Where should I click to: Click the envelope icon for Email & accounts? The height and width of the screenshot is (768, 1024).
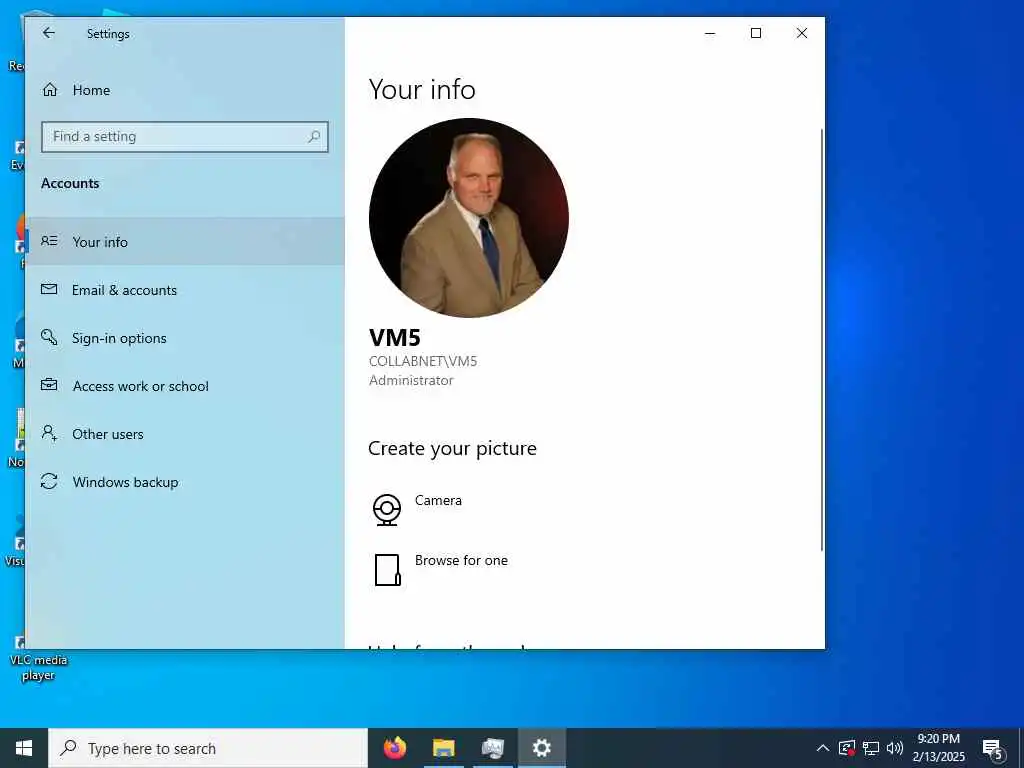[x=49, y=289]
